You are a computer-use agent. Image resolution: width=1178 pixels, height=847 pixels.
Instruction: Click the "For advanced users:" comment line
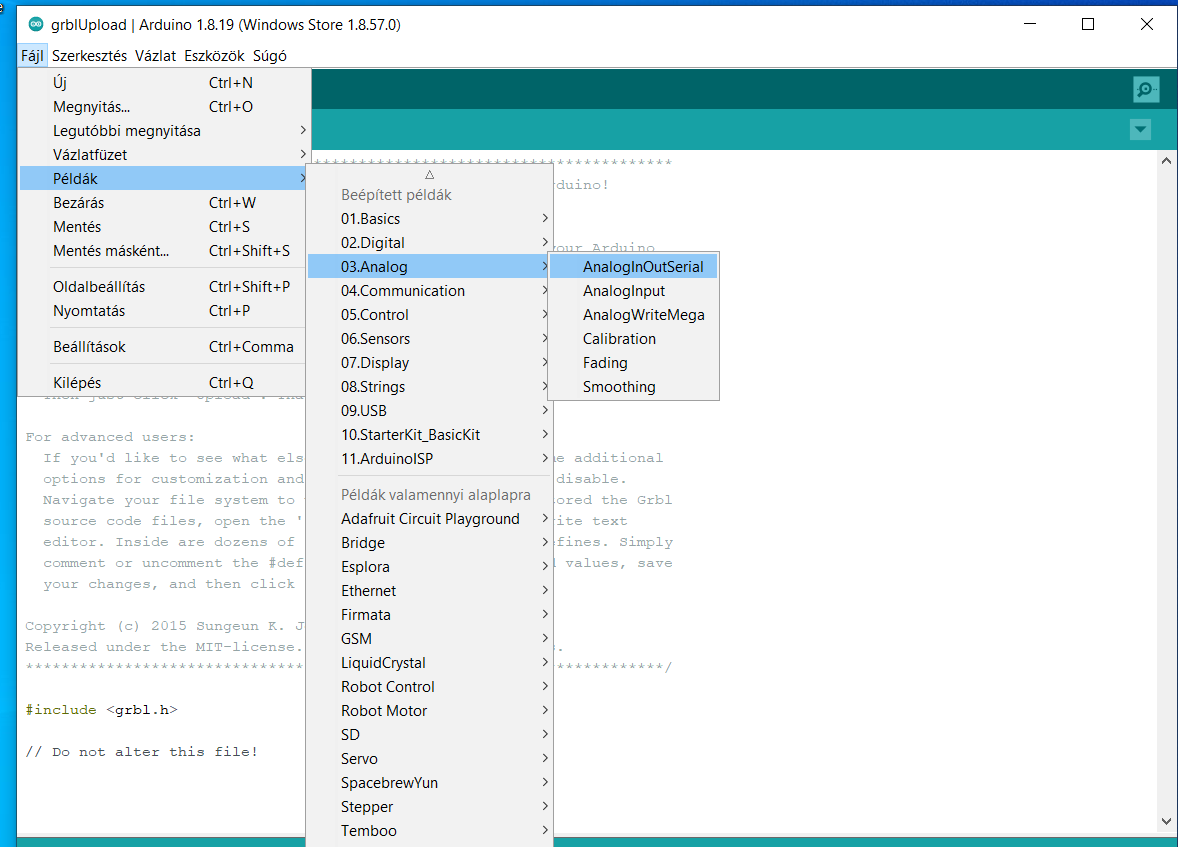click(110, 437)
